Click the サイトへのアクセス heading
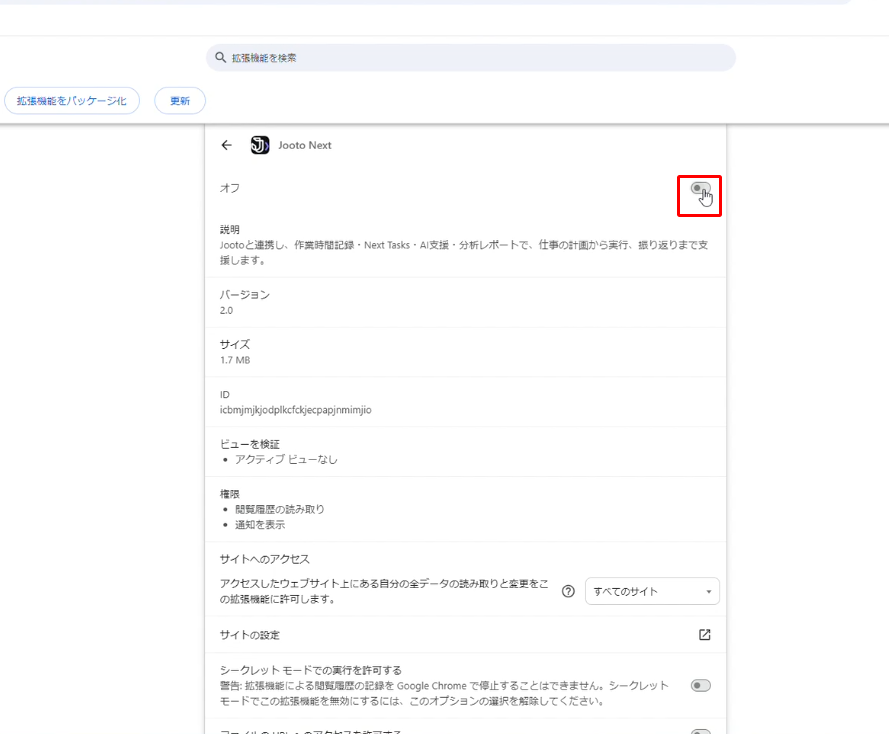 pyautogui.click(x=265, y=559)
